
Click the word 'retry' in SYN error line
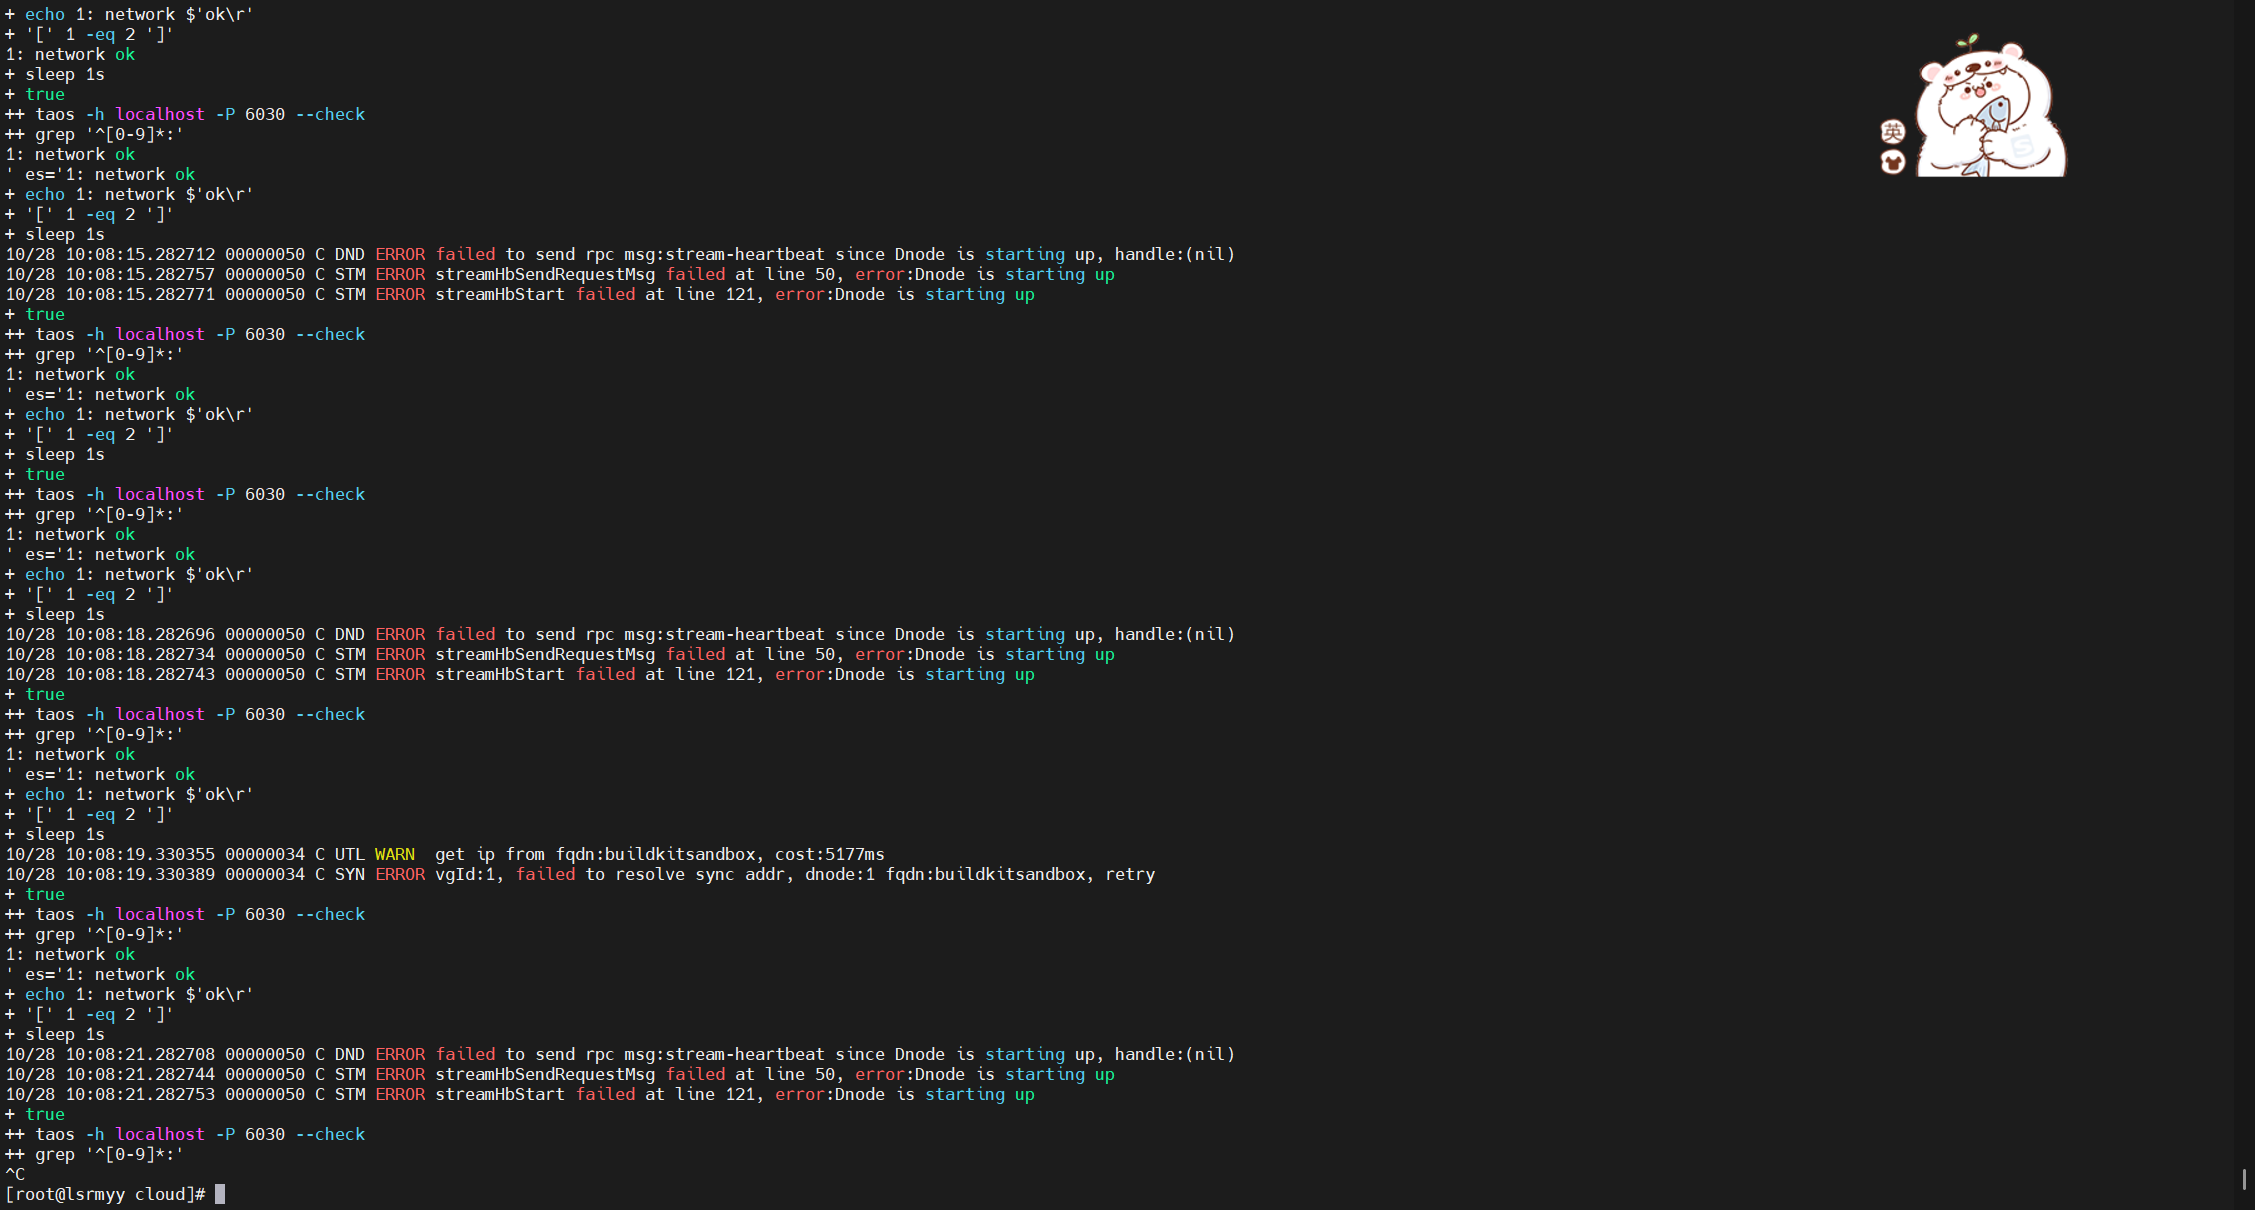click(1129, 874)
